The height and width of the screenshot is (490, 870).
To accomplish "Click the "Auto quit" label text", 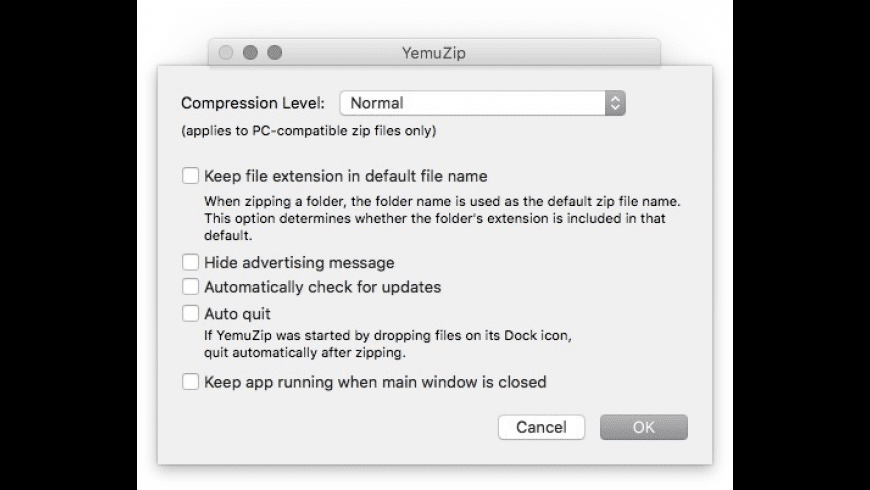I will [237, 314].
